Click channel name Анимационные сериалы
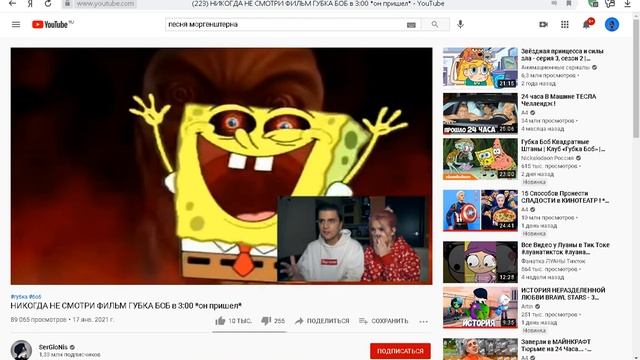Screen dimensions: 640x360 [x=556, y=67]
